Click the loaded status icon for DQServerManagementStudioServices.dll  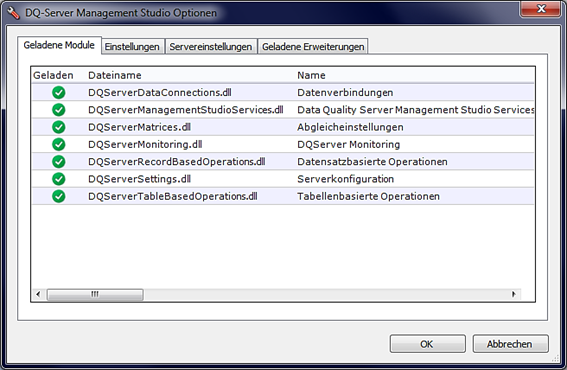tap(59, 110)
